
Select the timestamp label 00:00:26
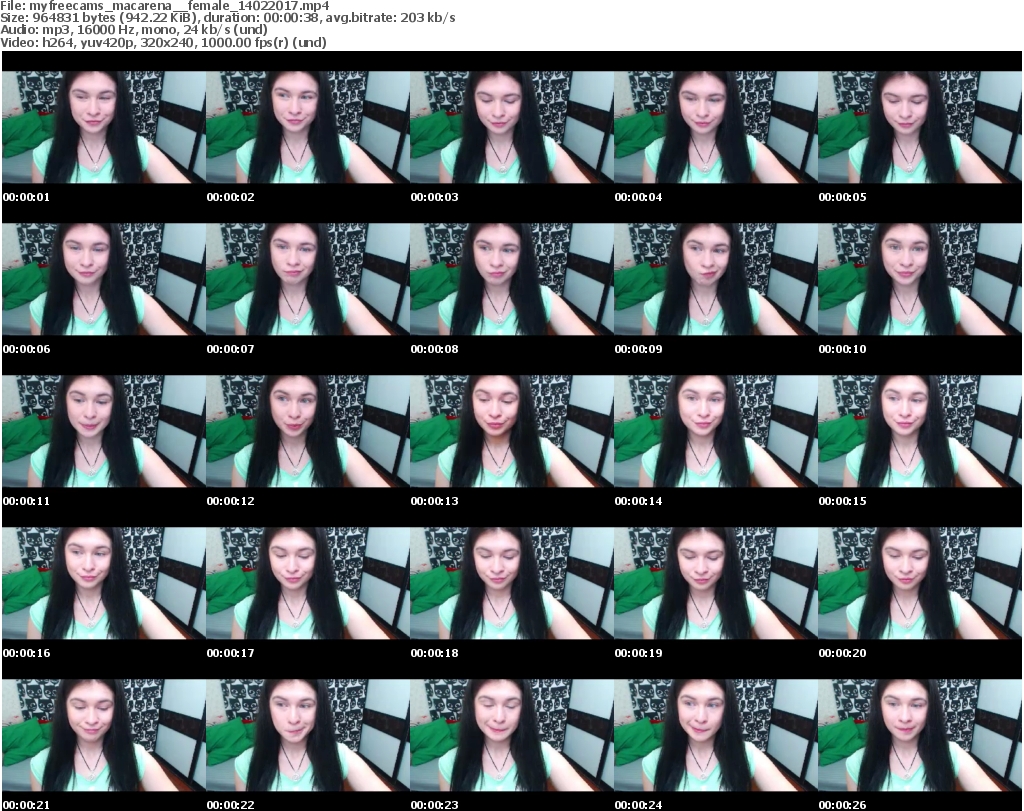click(x=842, y=805)
